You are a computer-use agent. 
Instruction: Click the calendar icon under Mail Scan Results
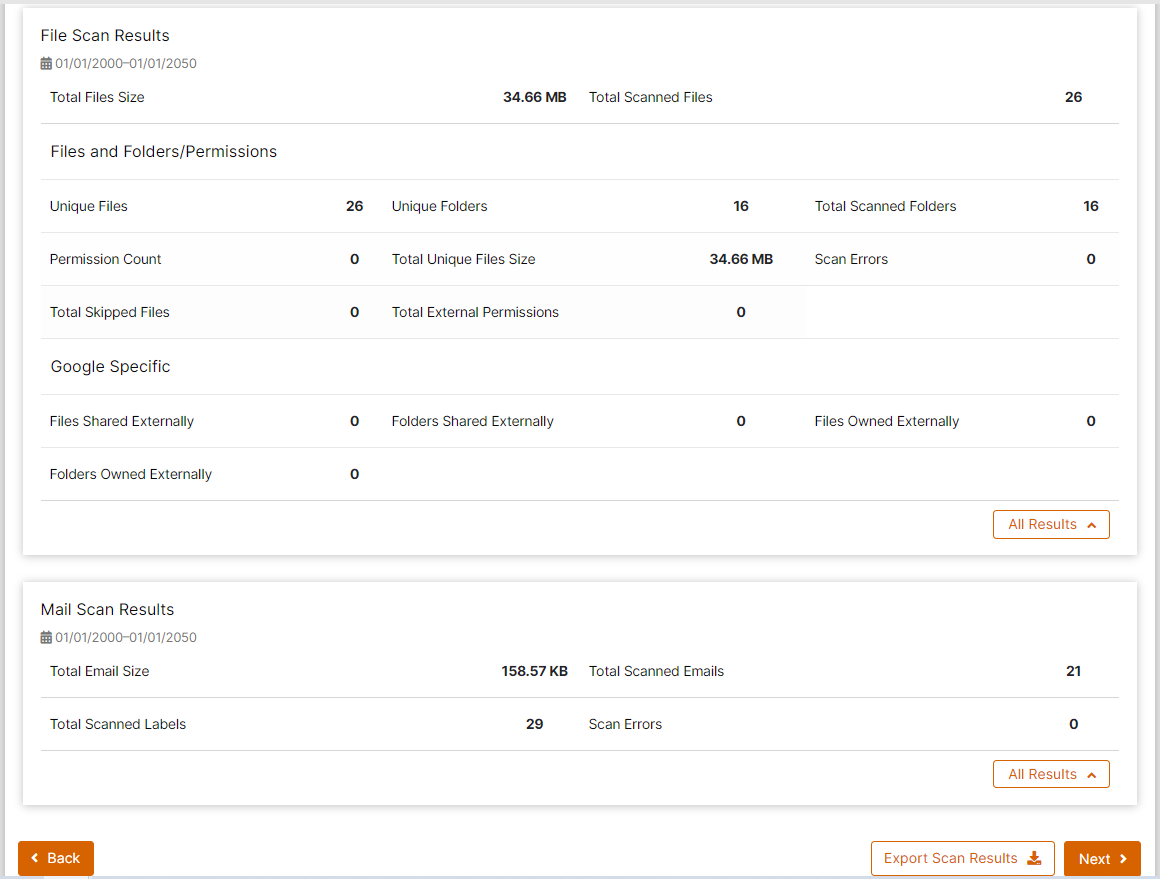coord(45,637)
